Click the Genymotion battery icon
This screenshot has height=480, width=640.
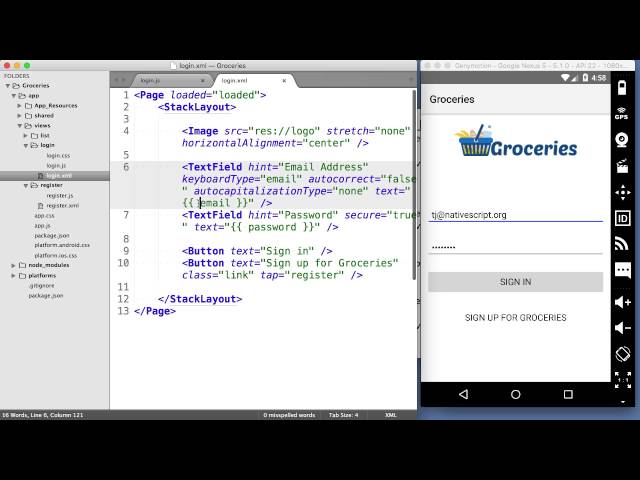[x=622, y=88]
